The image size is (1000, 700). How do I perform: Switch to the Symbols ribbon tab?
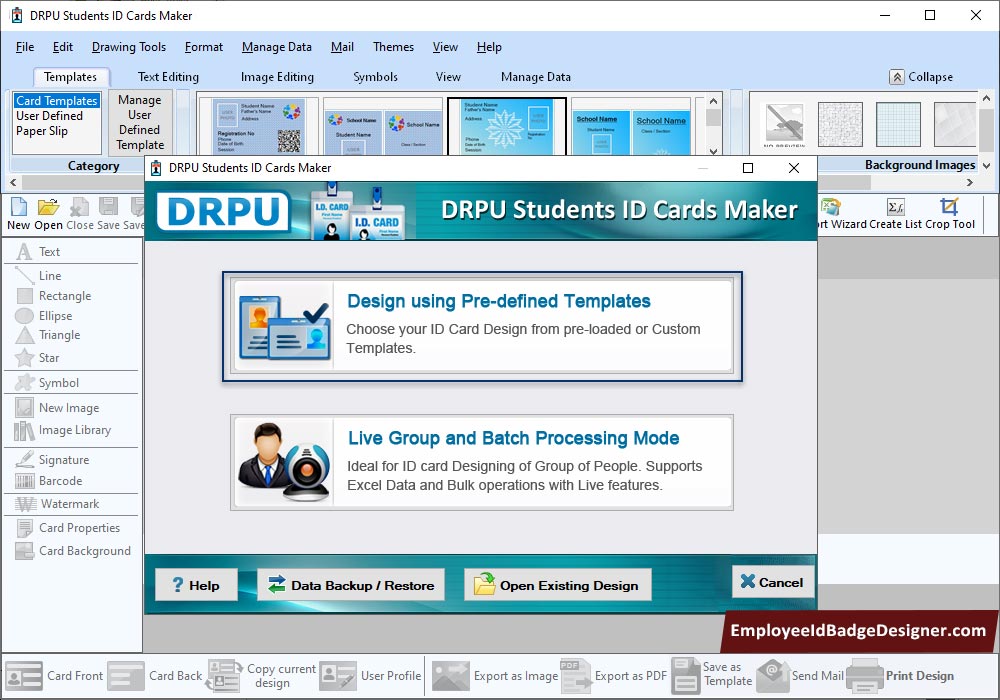pyautogui.click(x=376, y=77)
